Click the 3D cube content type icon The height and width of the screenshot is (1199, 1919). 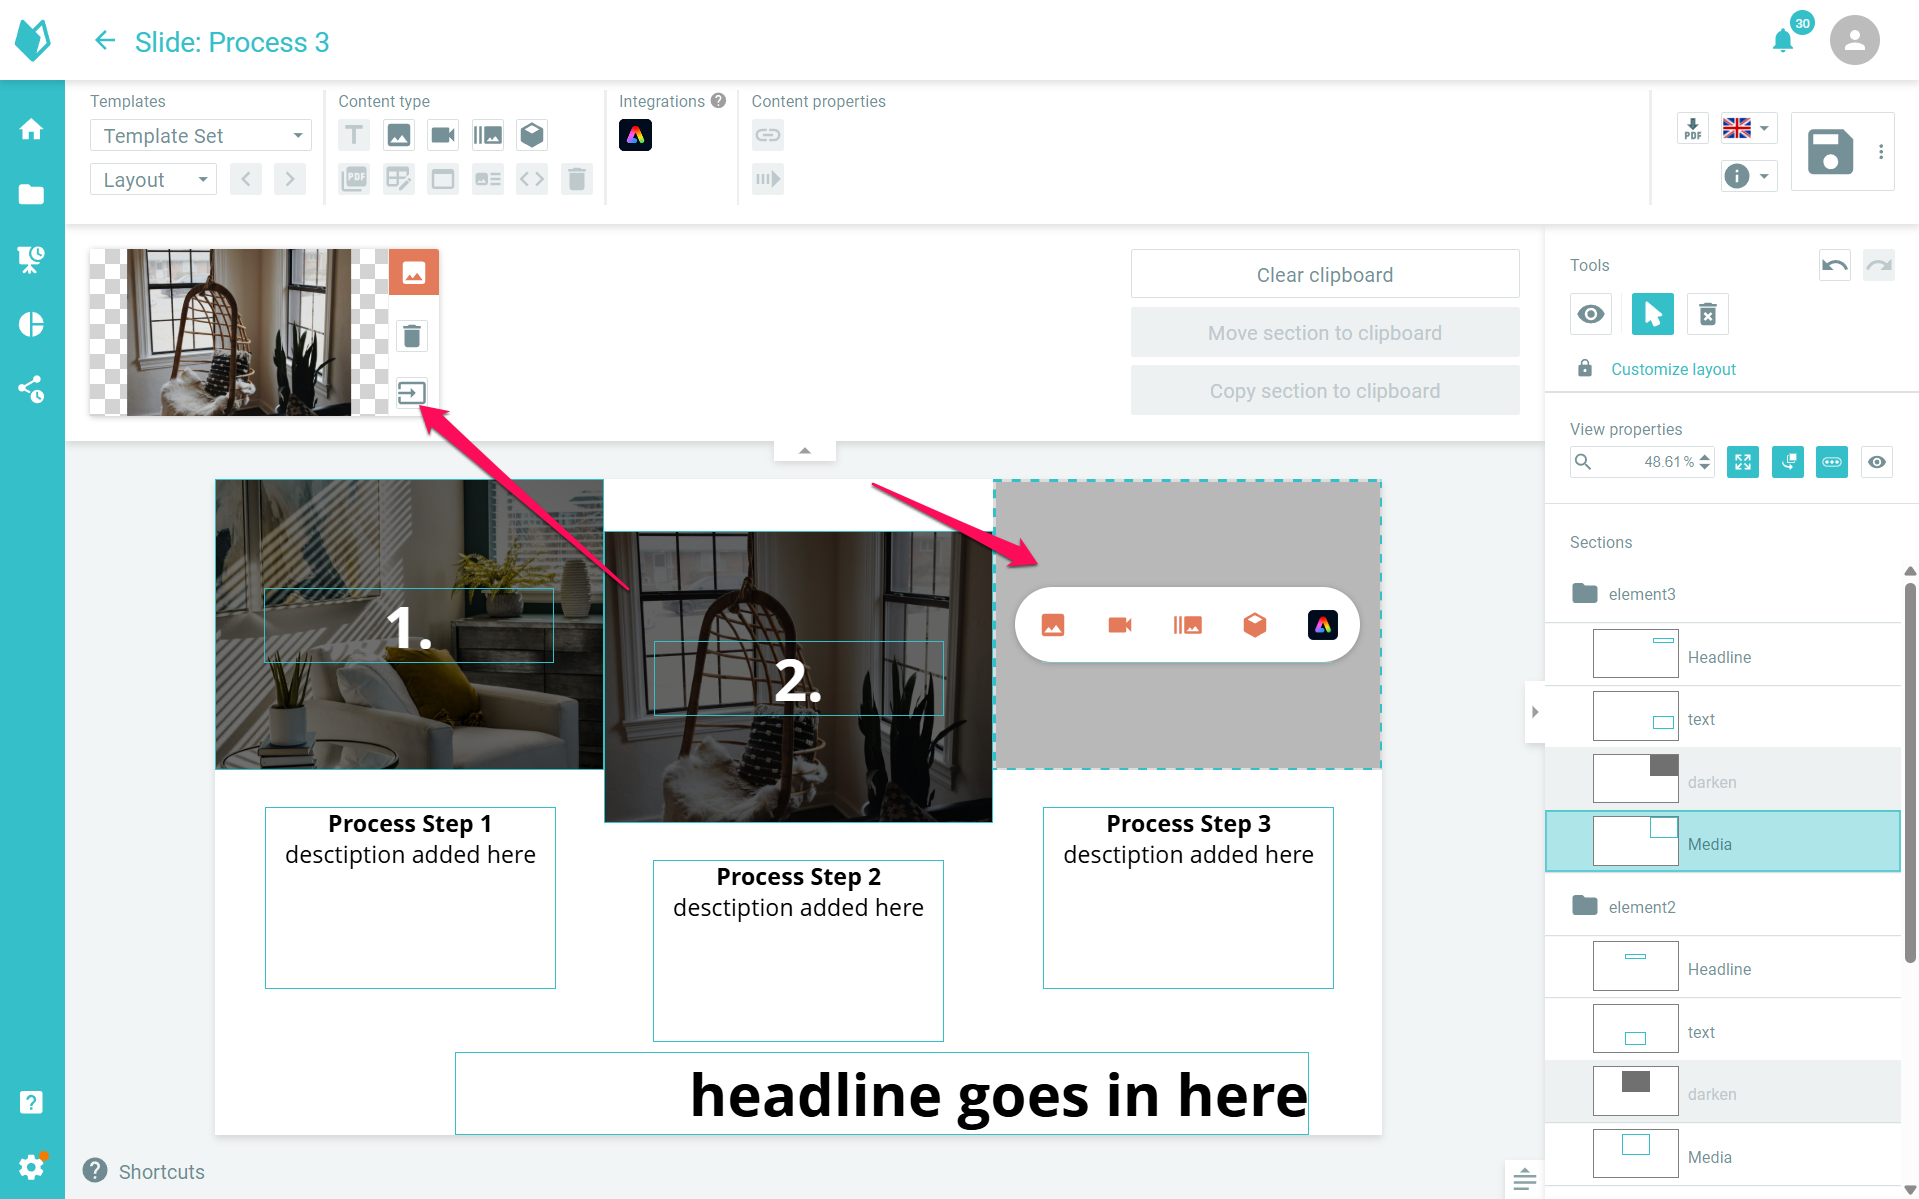(532, 135)
